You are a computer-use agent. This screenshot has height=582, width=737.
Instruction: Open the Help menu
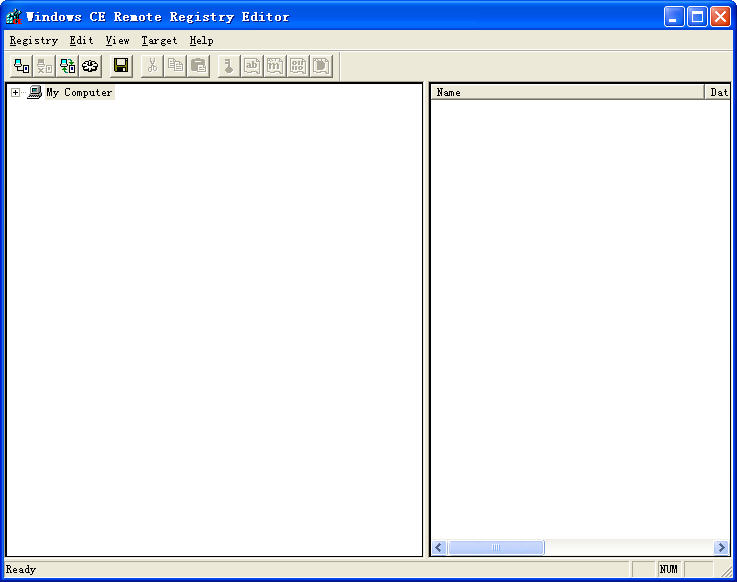(x=201, y=41)
